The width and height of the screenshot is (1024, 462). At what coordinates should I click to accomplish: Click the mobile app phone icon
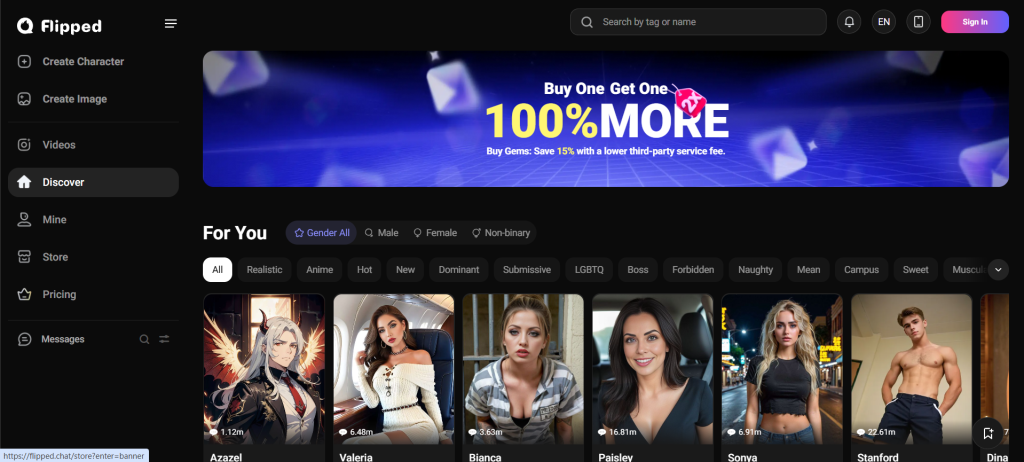point(918,22)
